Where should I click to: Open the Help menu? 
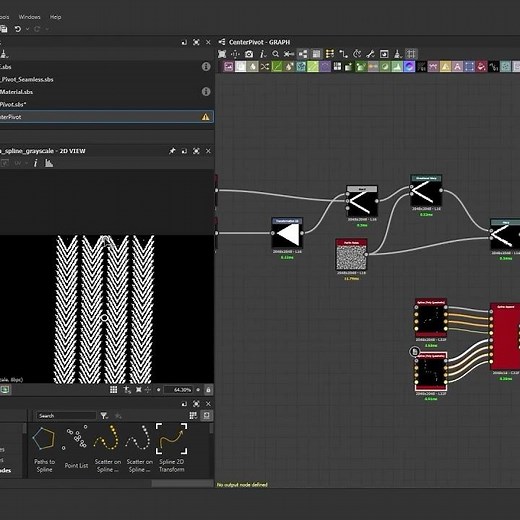click(55, 17)
